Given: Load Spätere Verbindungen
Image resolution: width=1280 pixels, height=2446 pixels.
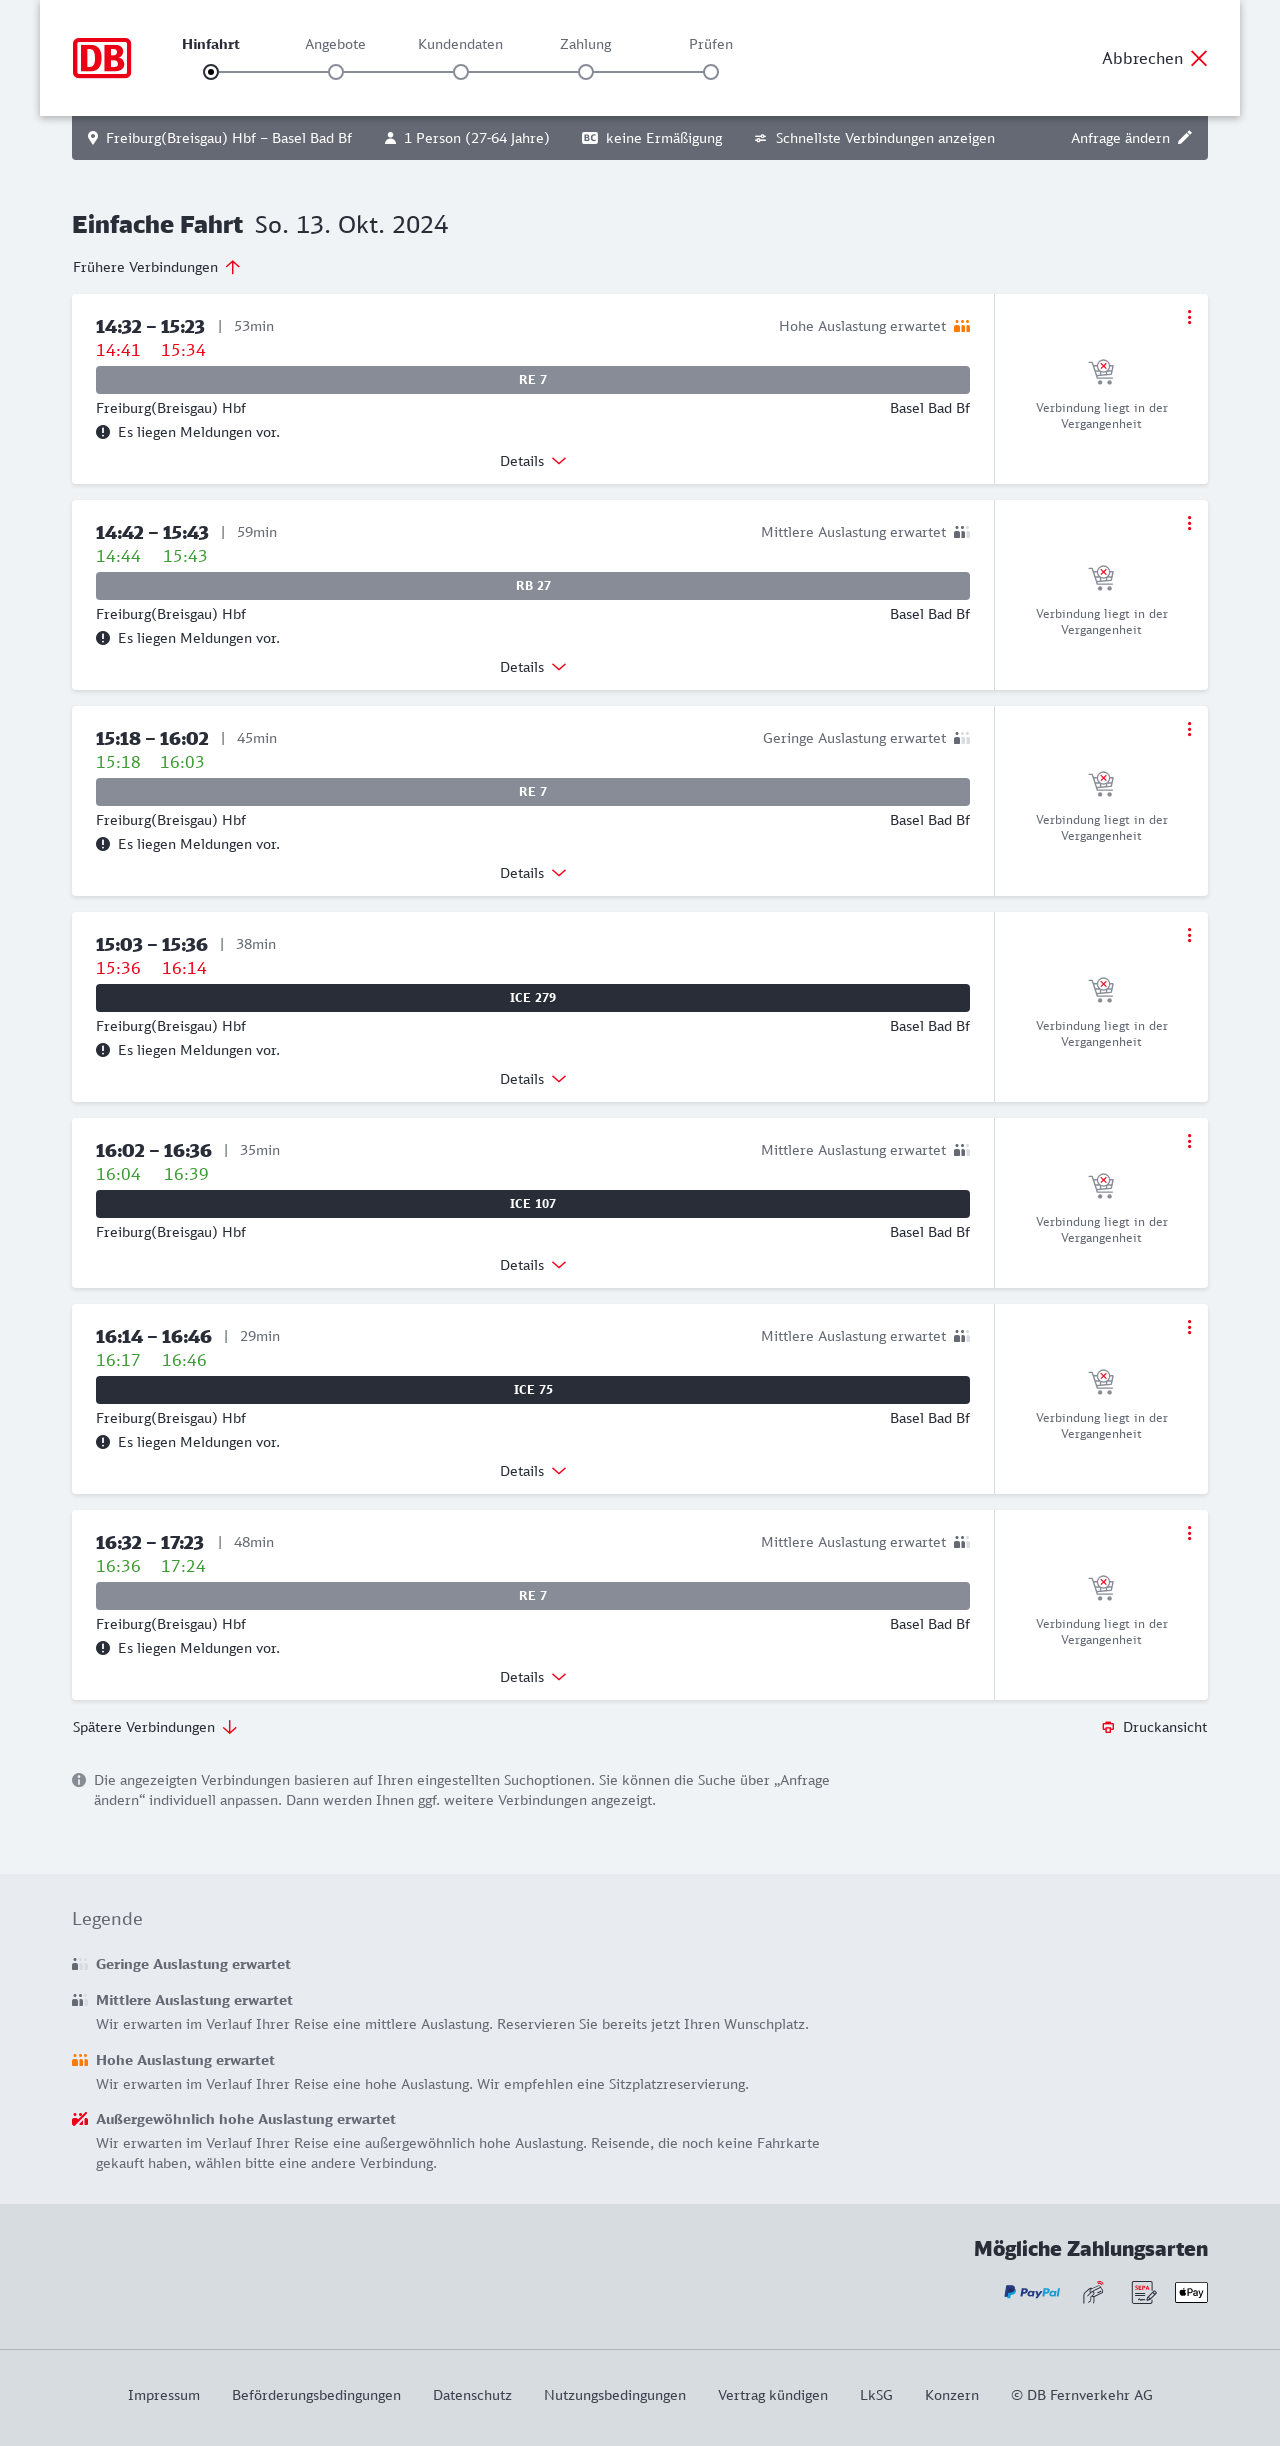Looking at the screenshot, I should click(155, 1727).
